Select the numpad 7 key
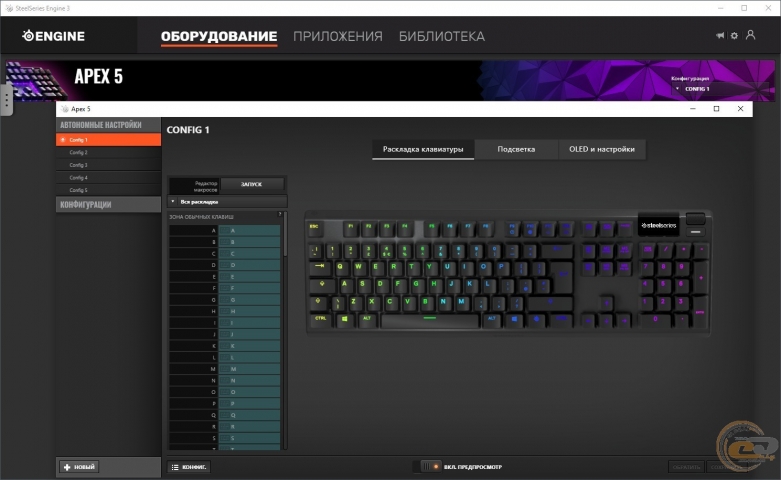781x480 pixels. pyautogui.click(x=647, y=268)
